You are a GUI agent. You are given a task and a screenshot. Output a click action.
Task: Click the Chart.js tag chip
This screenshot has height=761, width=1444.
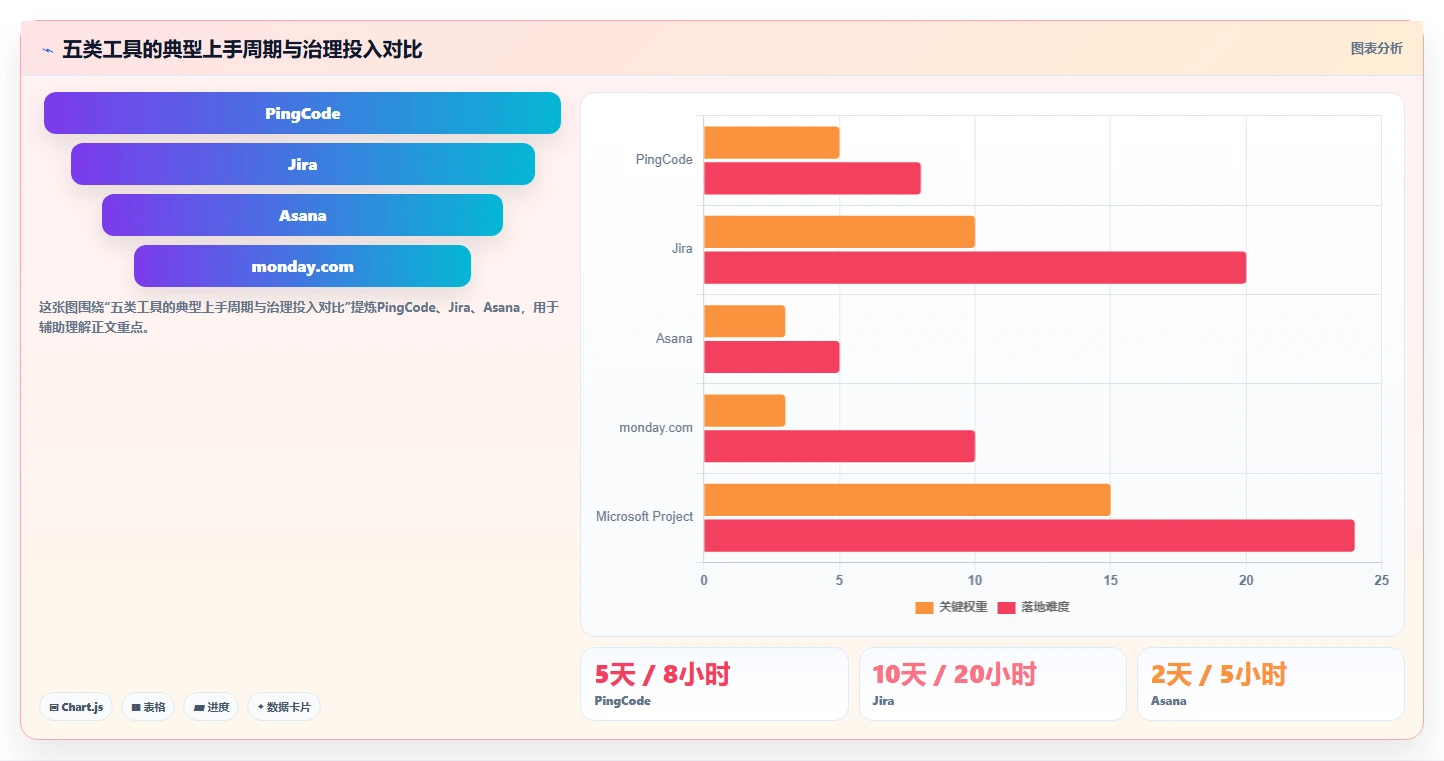[76, 707]
